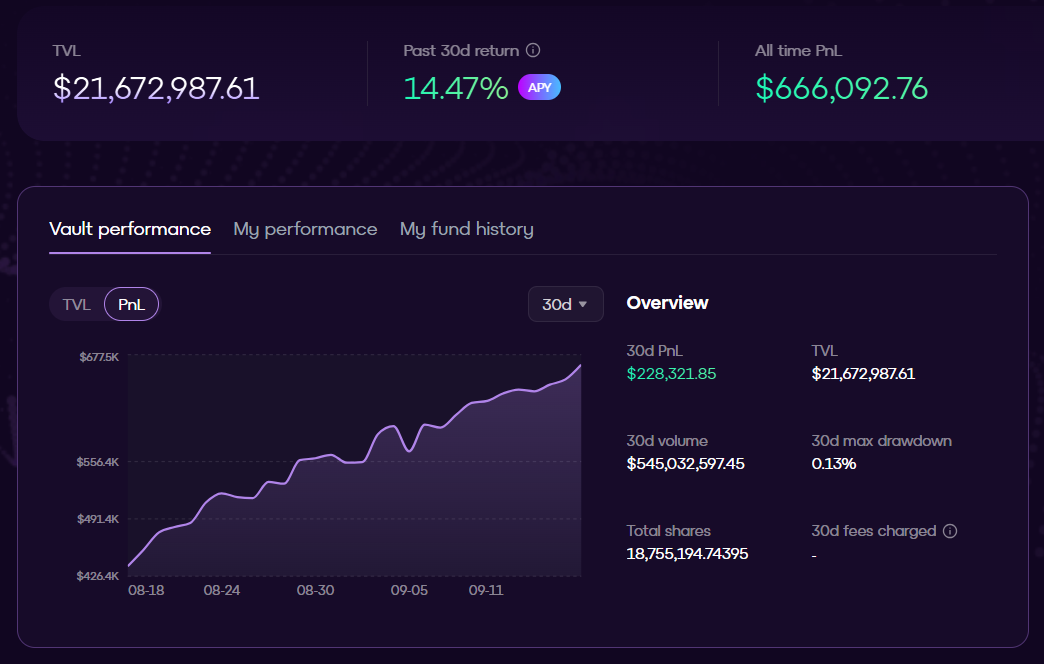Viewport: 1044px width, 664px height.
Task: Click the 30d volume figure in Overview
Action: [x=685, y=464]
